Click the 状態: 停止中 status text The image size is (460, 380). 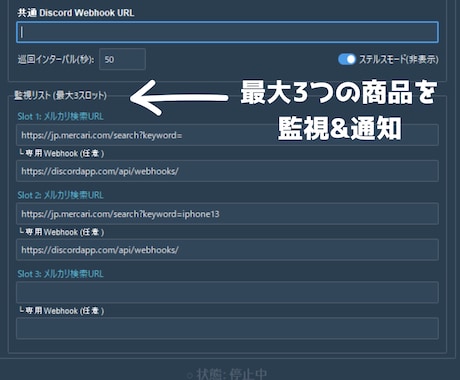click(227, 374)
